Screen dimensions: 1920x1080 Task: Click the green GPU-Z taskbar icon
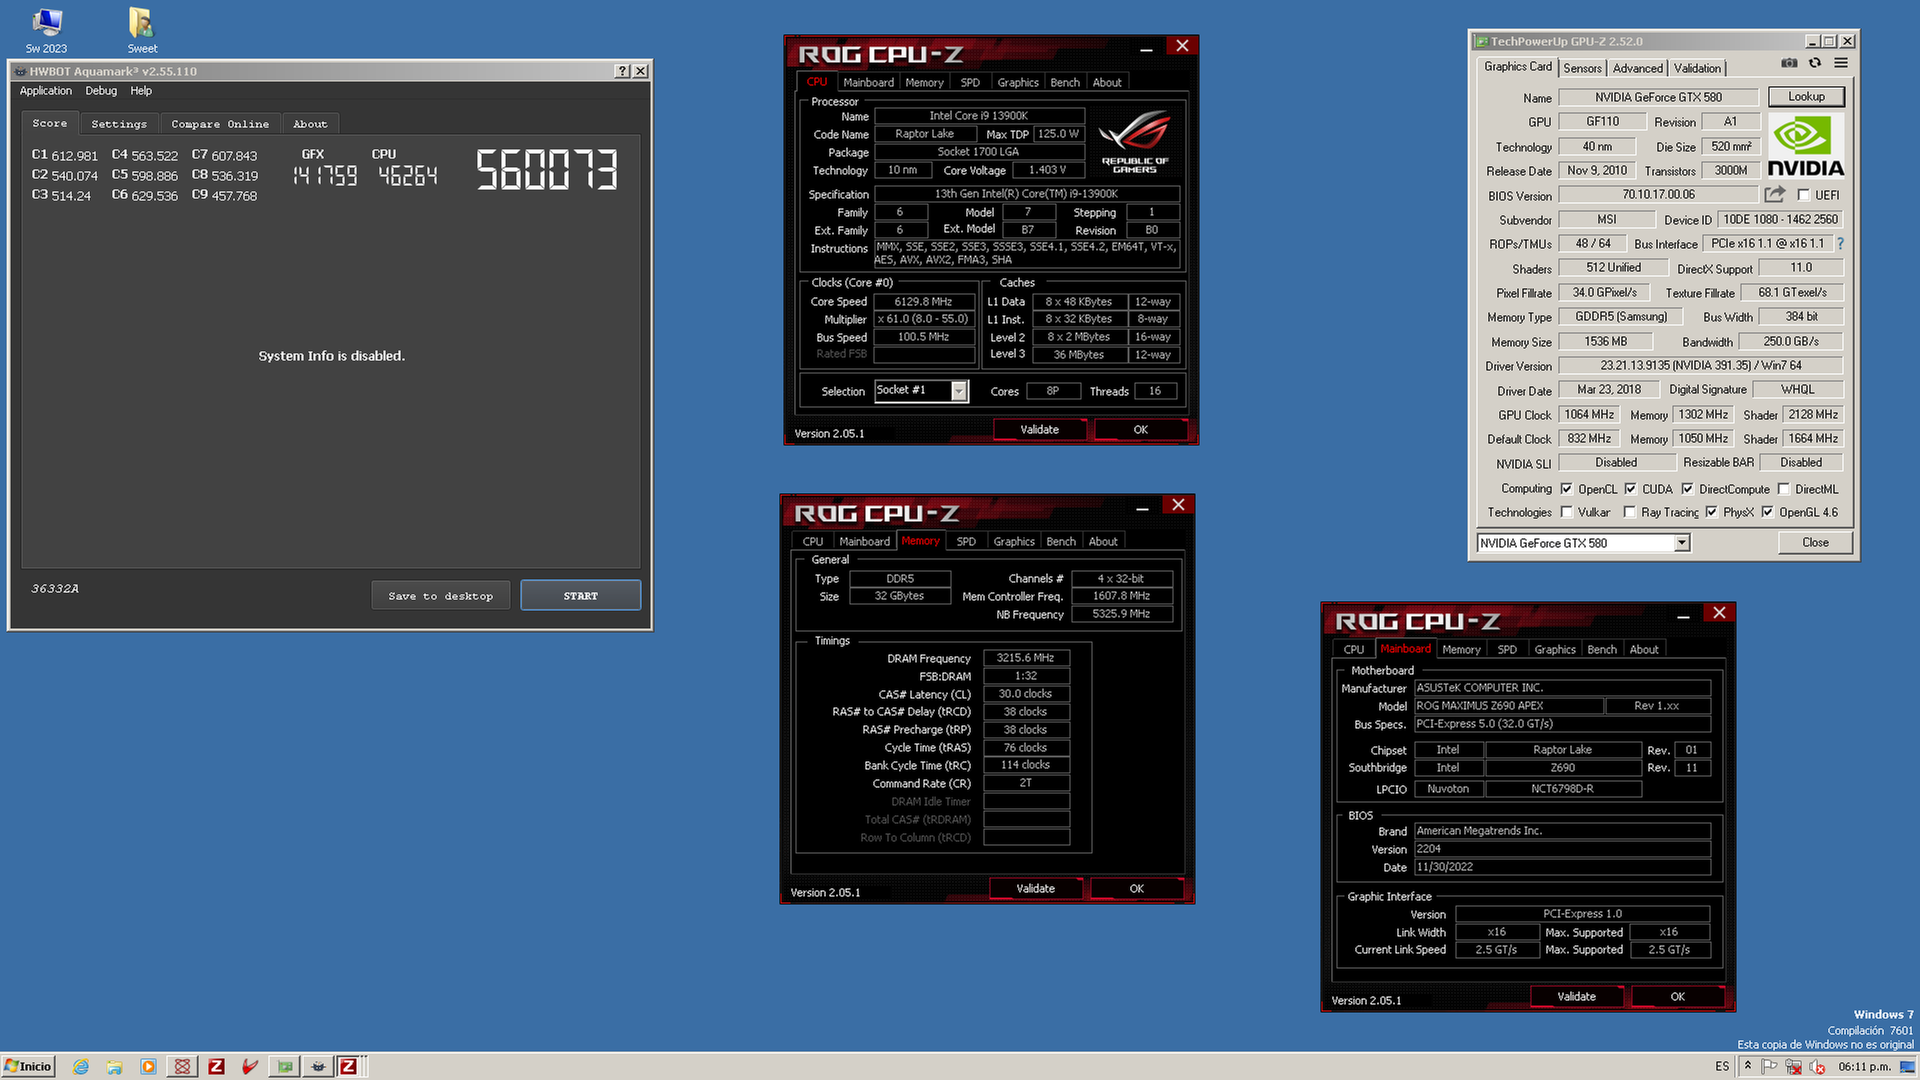285,1067
